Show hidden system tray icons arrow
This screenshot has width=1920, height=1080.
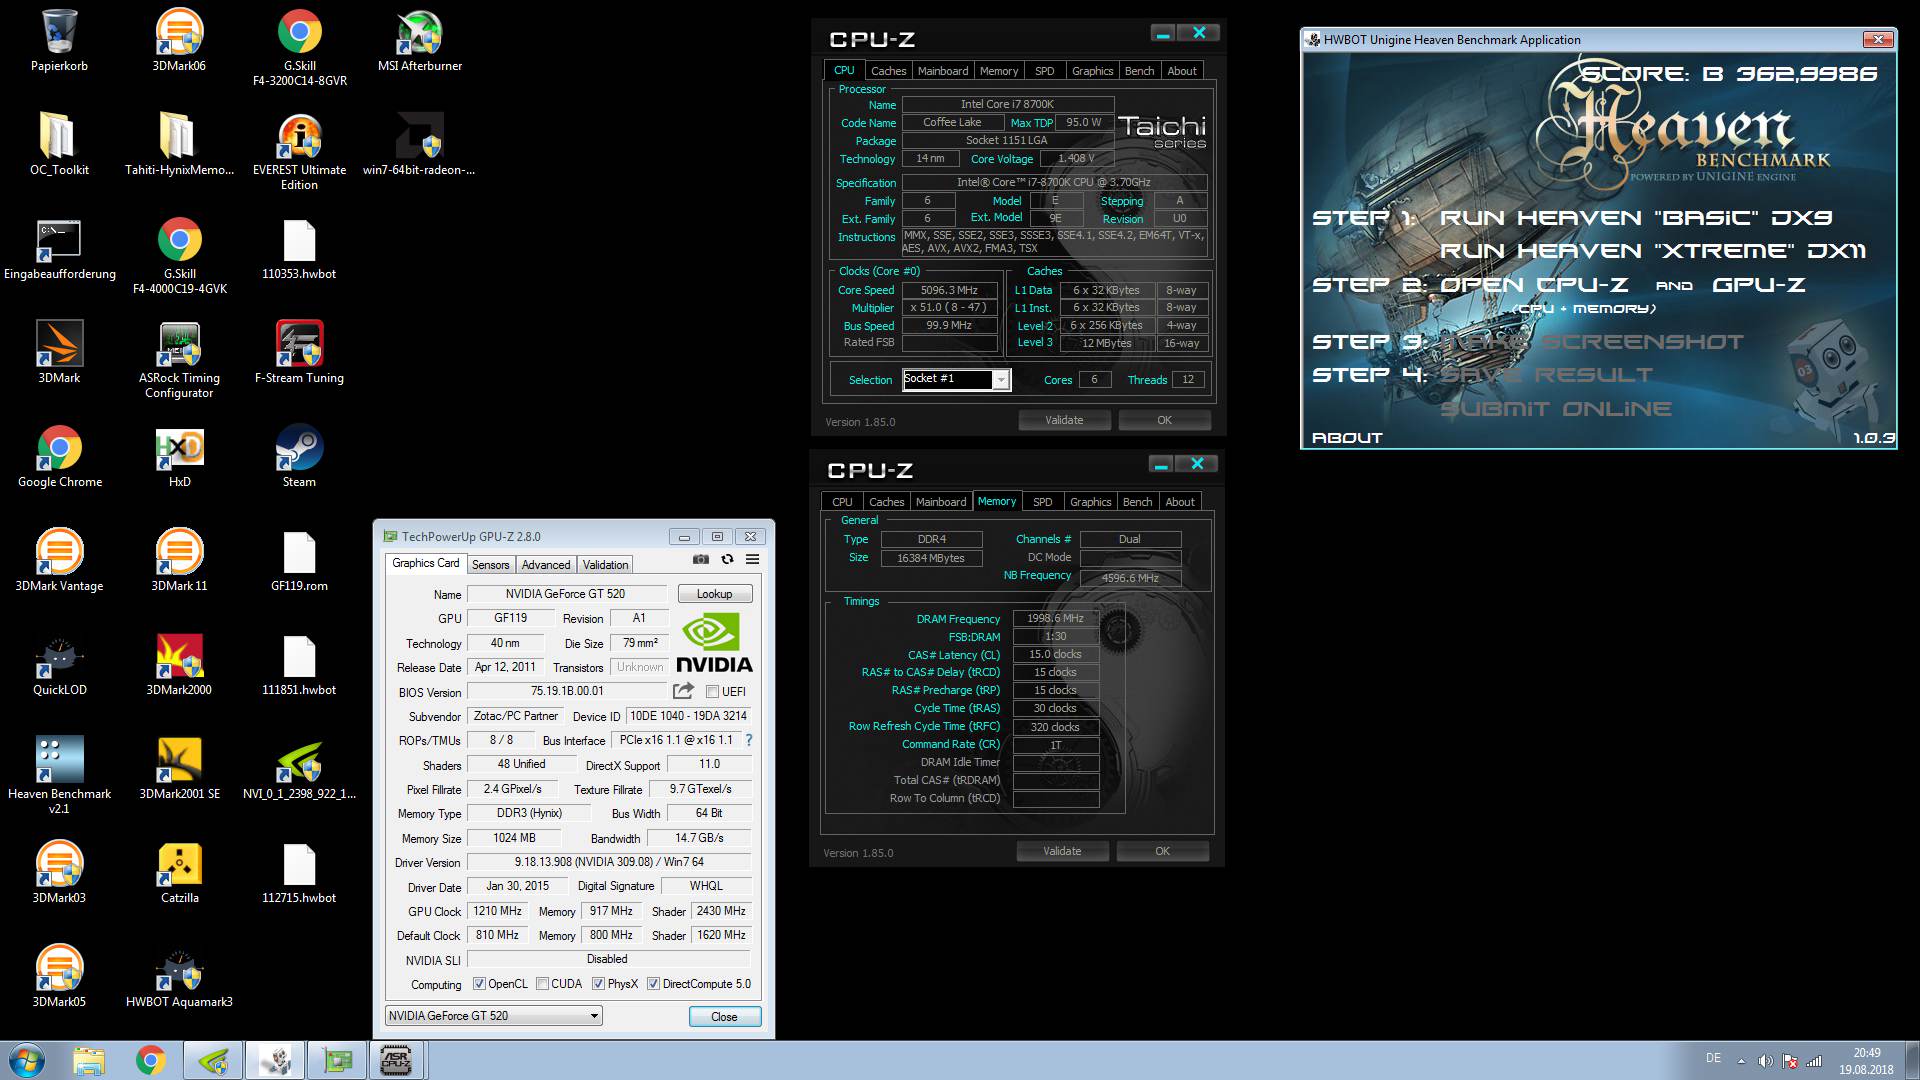(x=1741, y=1061)
